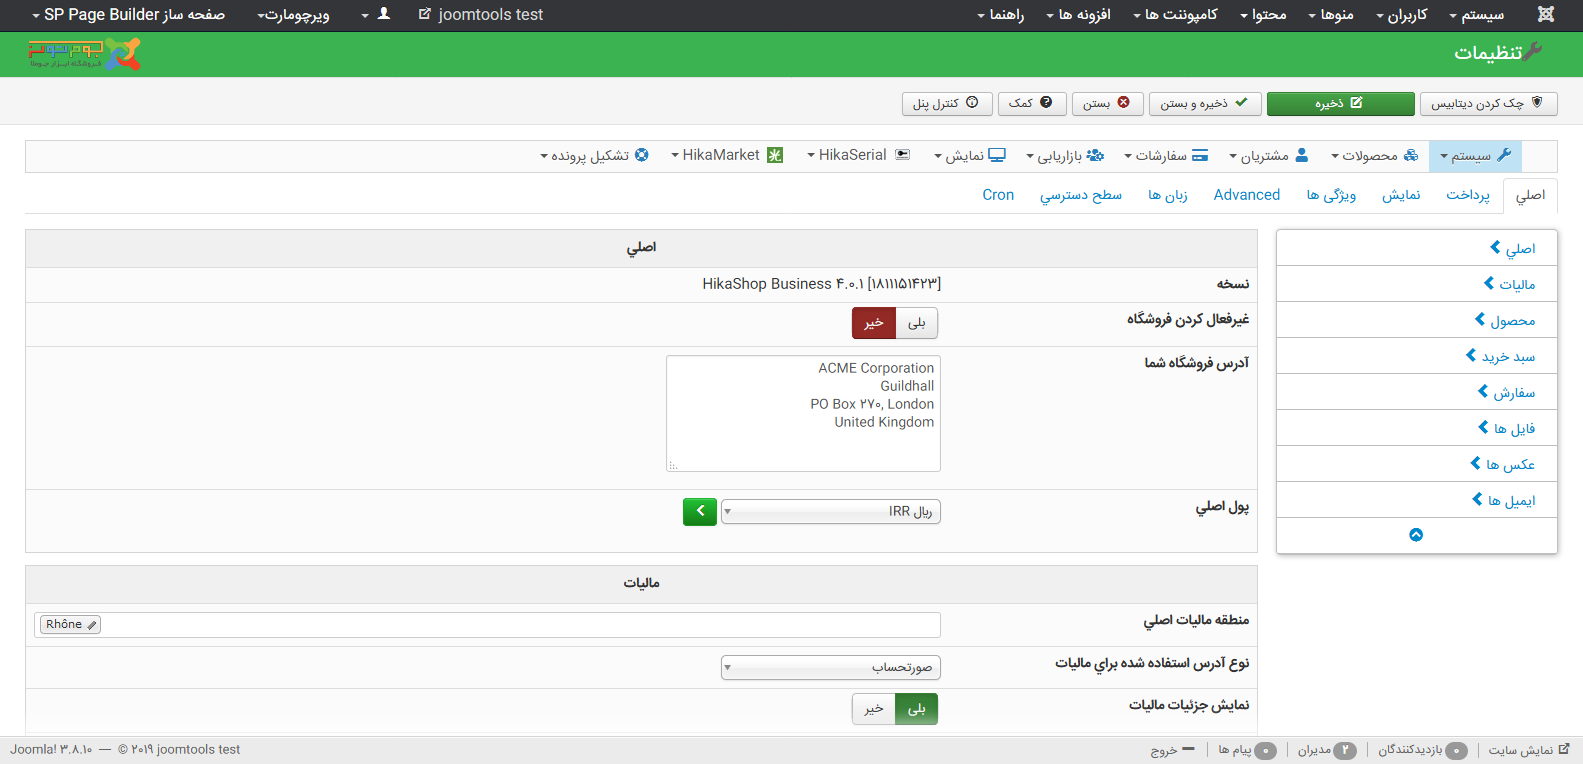The height and width of the screenshot is (764, 1583).
Task: Select خیر for disable store option
Action: [874, 323]
